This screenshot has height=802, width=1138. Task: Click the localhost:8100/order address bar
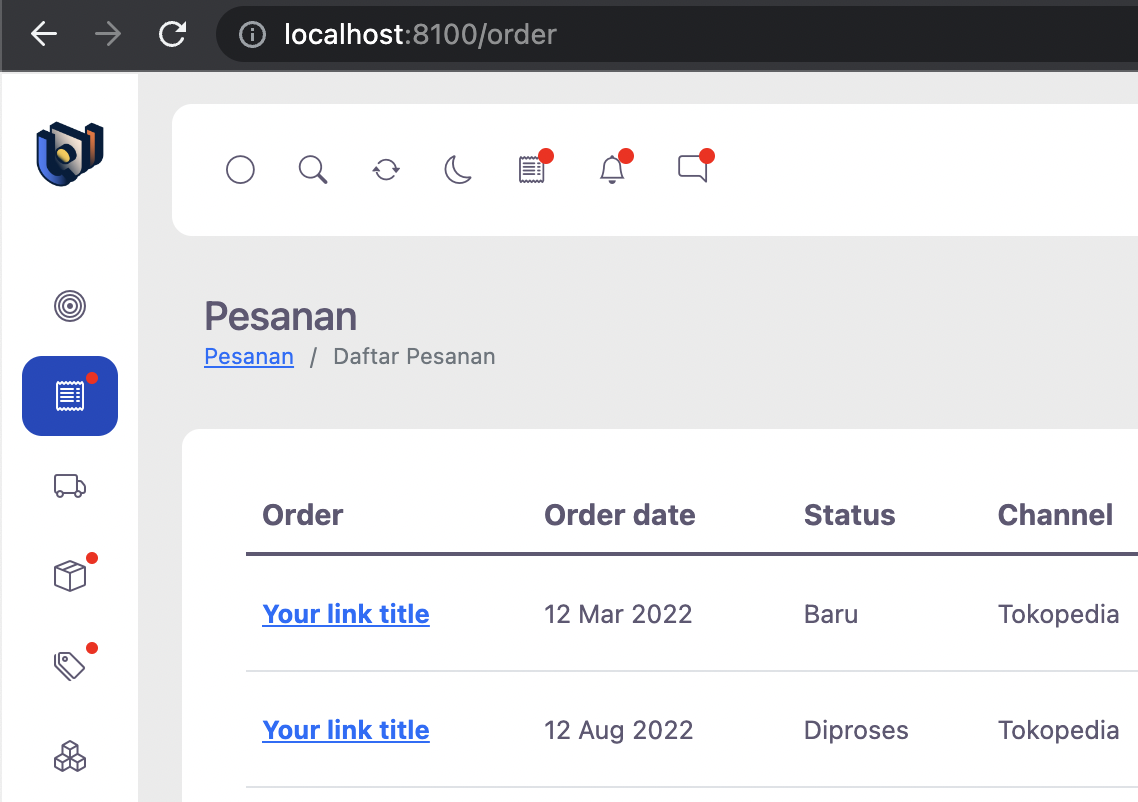(675, 34)
